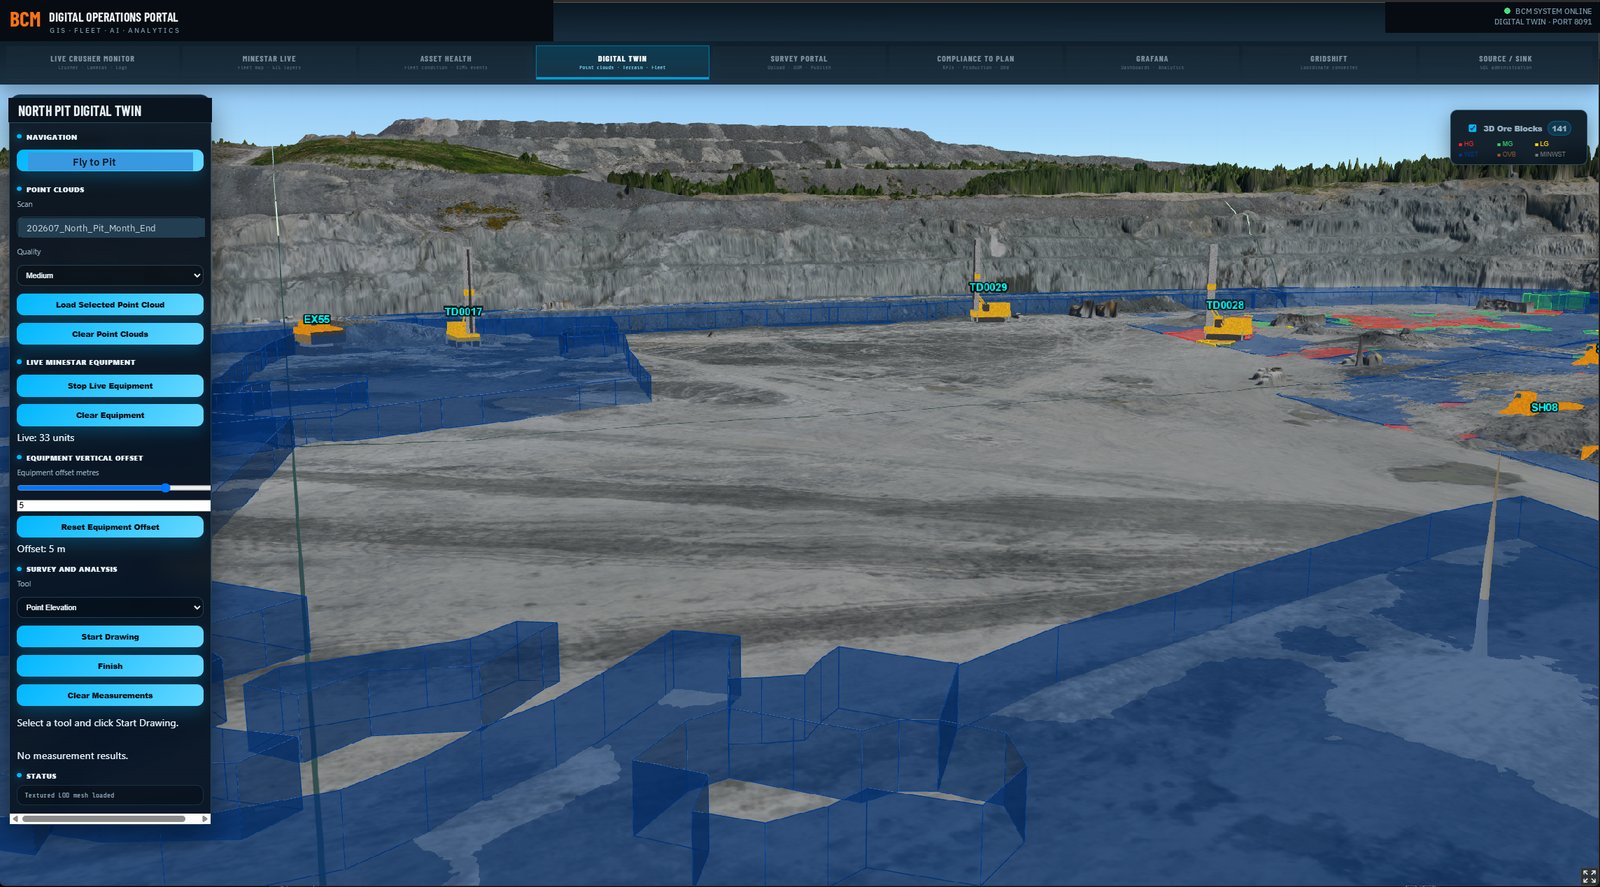The height and width of the screenshot is (887, 1600).
Task: Click the equipment offset value field
Action: click(x=113, y=505)
